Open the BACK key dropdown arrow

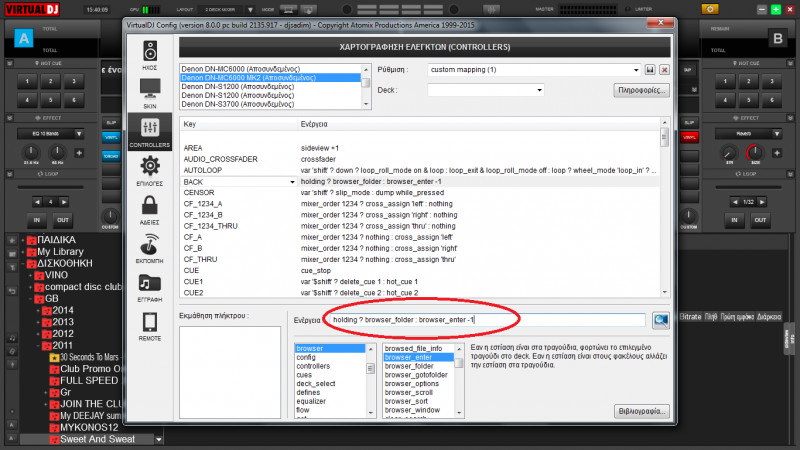pyautogui.click(x=293, y=182)
